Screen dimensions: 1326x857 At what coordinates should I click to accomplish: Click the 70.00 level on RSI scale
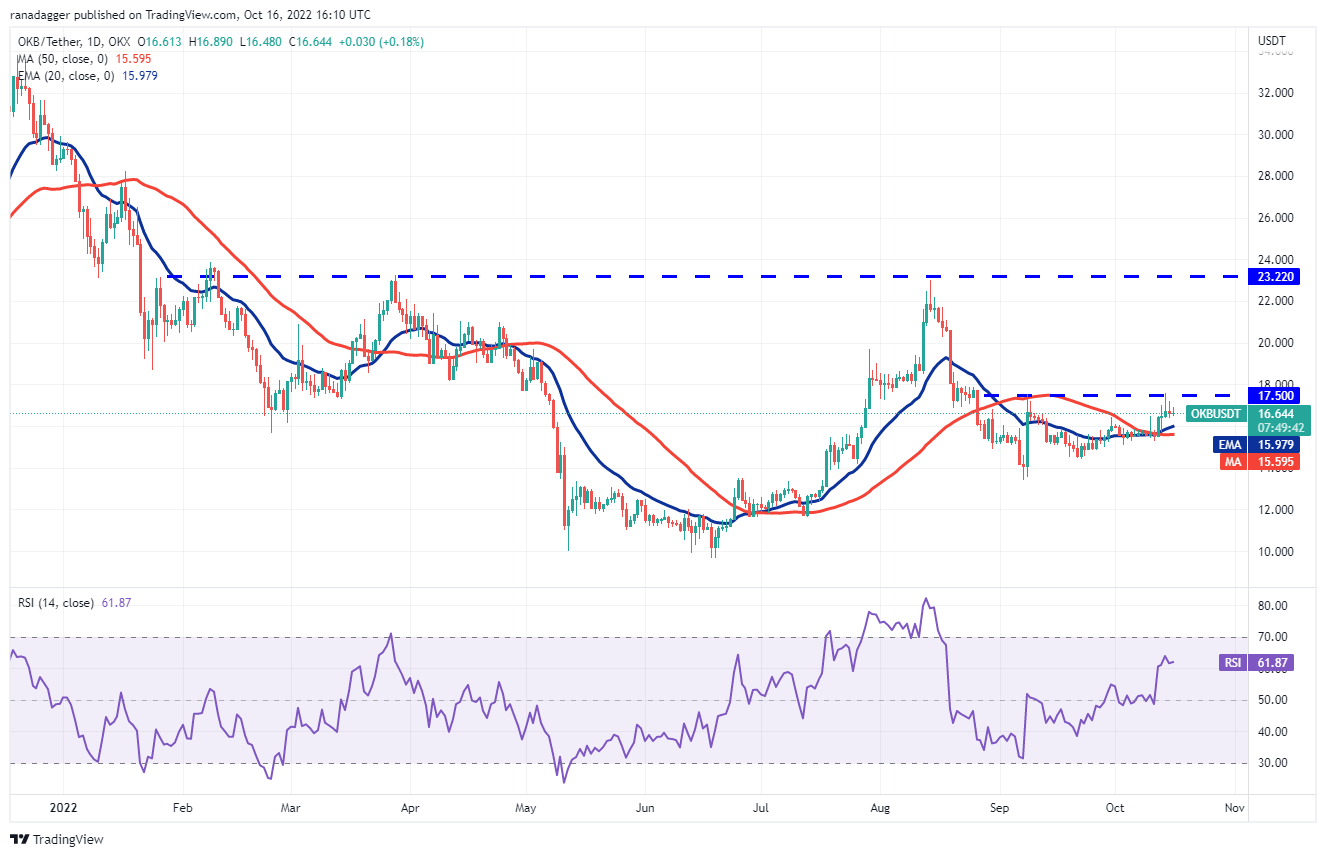pyautogui.click(x=1271, y=636)
